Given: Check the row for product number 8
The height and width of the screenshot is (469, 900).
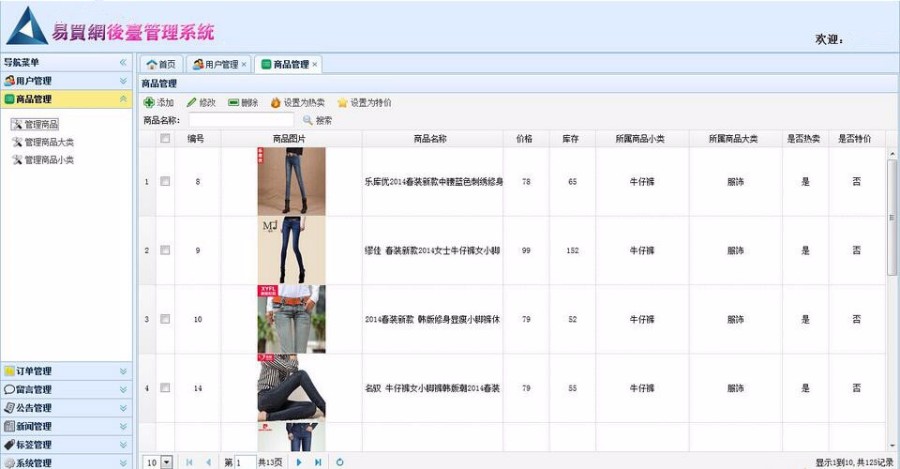Looking at the screenshot, I should coord(165,181).
